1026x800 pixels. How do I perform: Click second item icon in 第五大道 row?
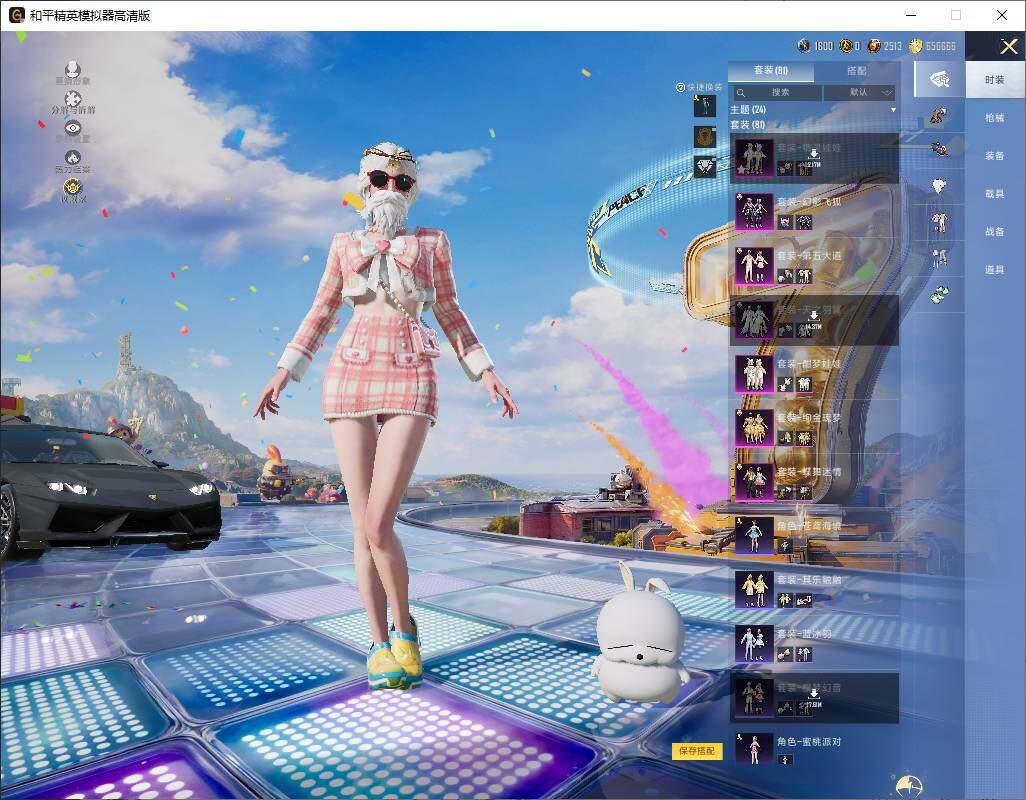804,277
